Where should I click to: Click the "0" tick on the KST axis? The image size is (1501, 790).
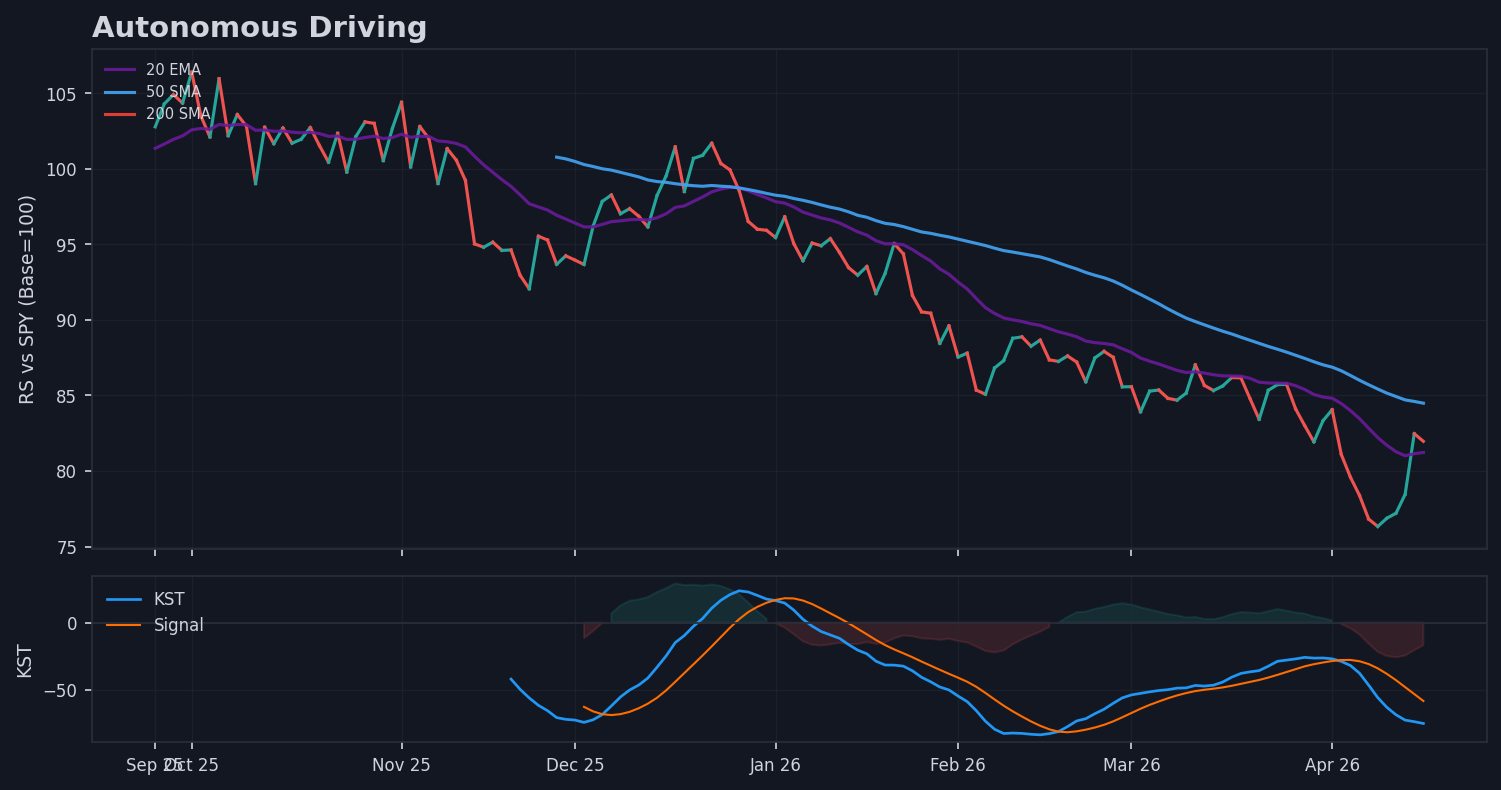(72, 623)
